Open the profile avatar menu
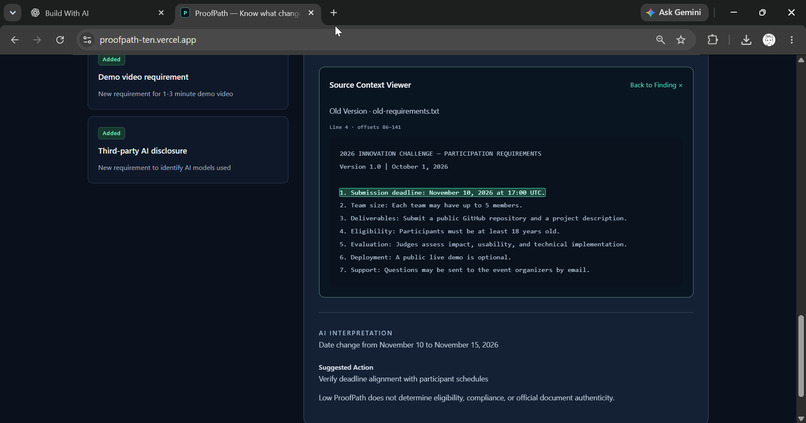 [x=769, y=40]
